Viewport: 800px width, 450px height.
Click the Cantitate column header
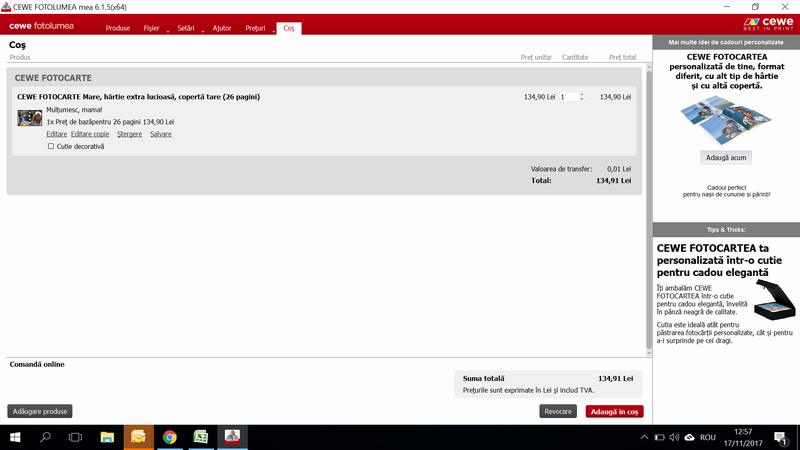575,57
